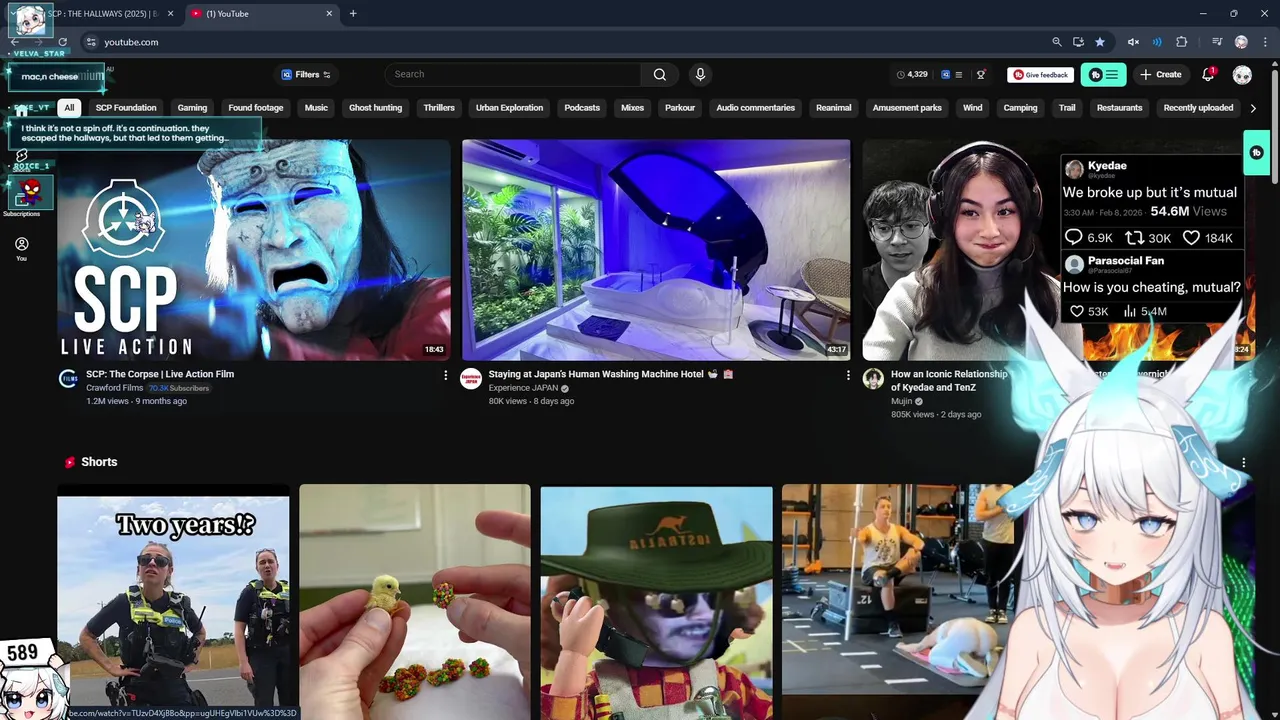
Task: Select the Urban Exploration chip
Action: (x=509, y=108)
